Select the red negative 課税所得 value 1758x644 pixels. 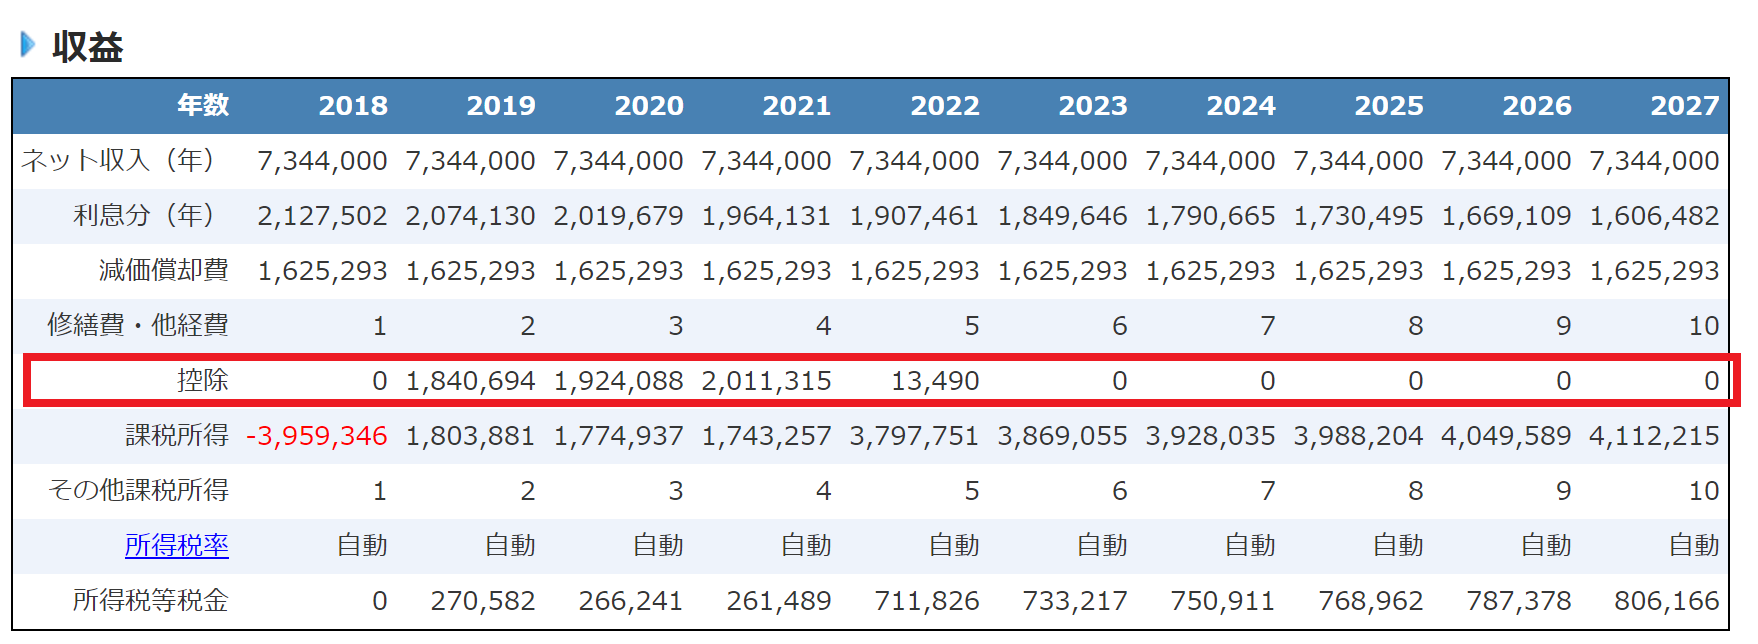[x=316, y=436]
